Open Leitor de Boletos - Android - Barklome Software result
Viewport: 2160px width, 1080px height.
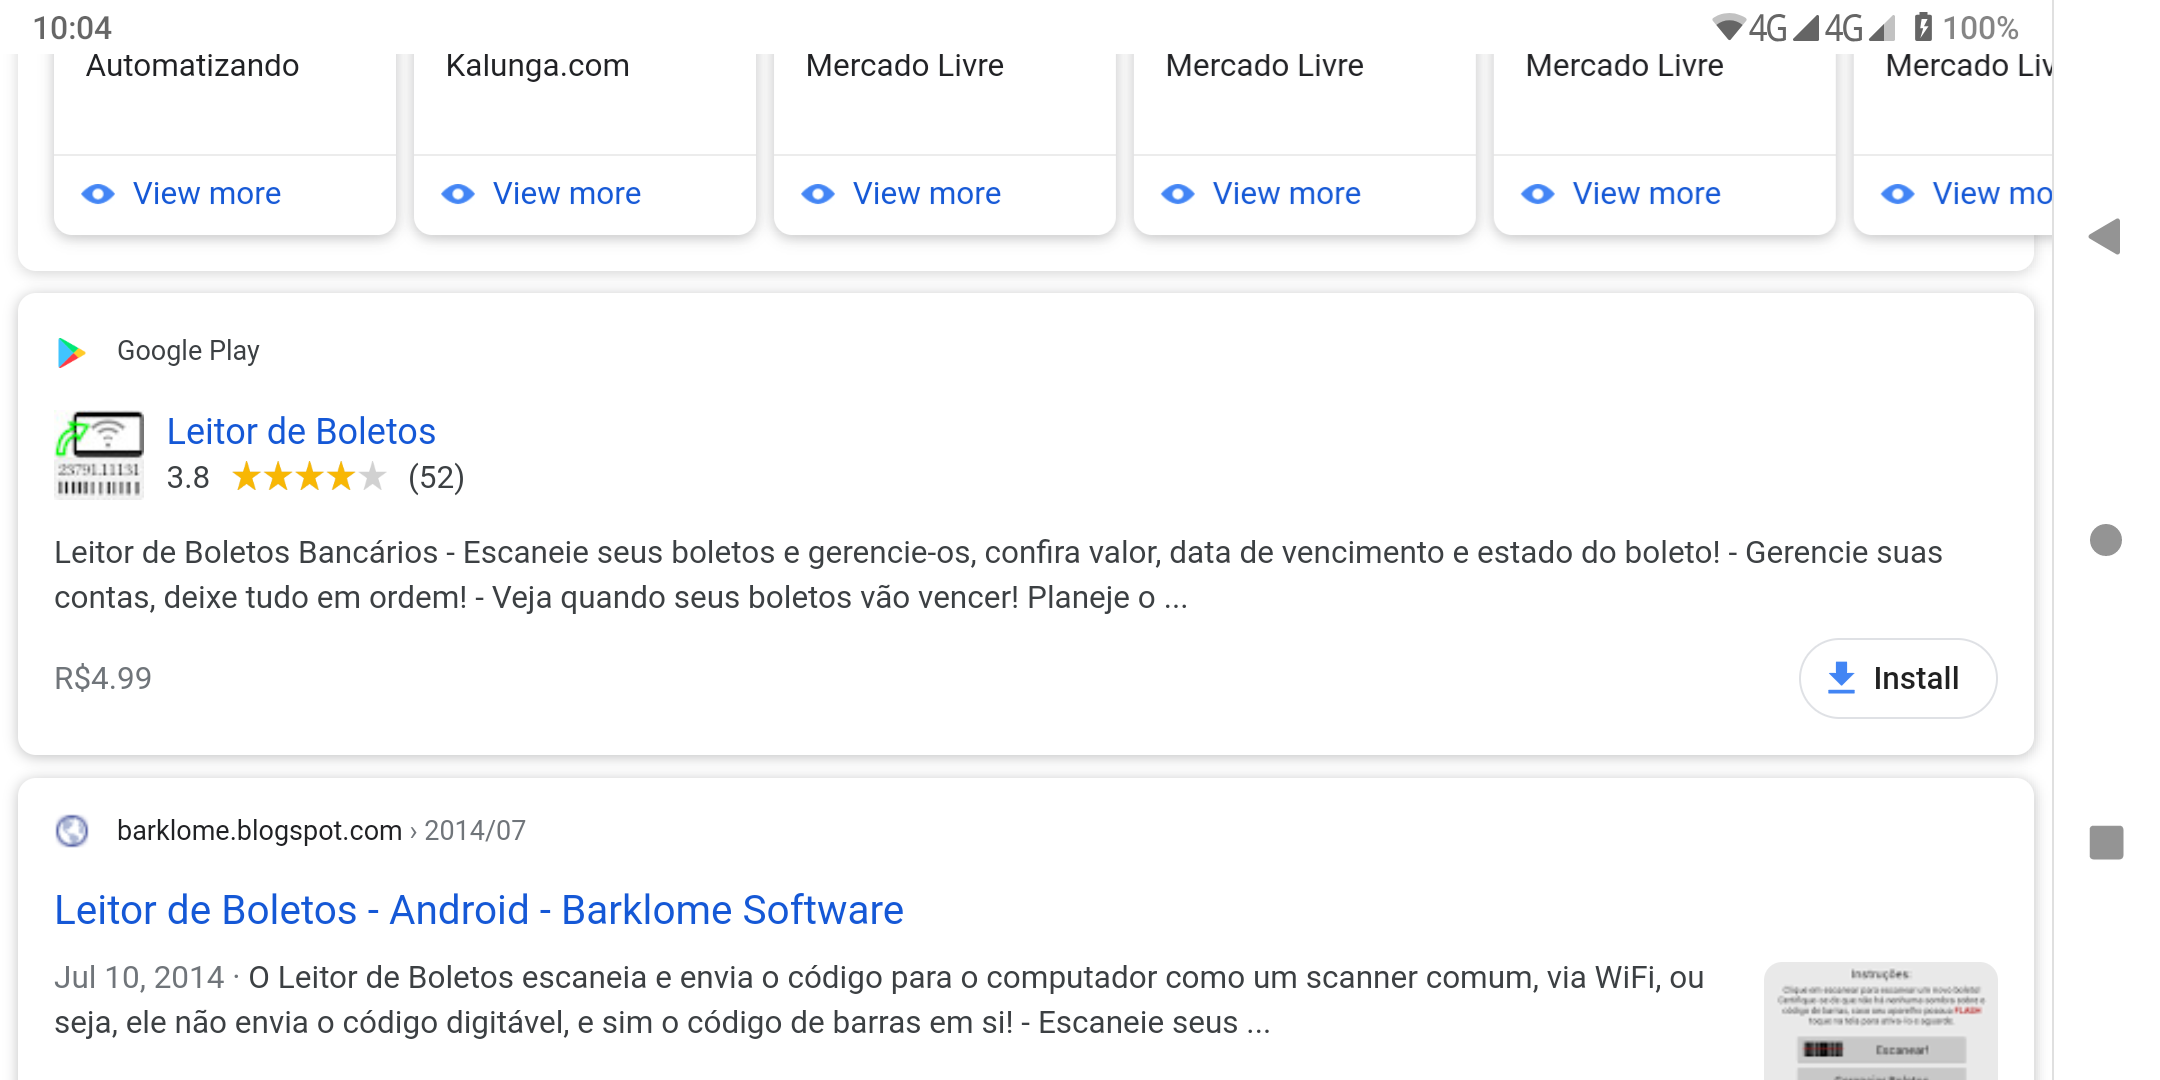pyautogui.click(x=478, y=910)
